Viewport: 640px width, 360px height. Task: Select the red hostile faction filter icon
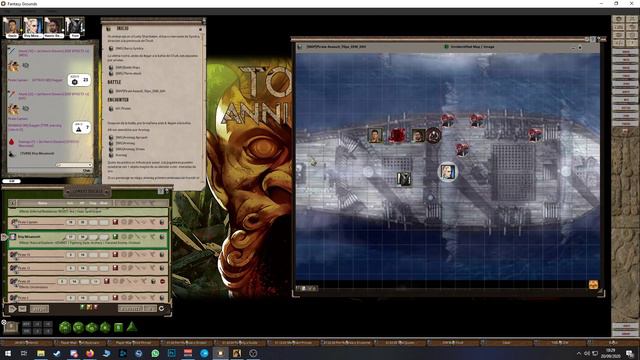pyautogui.click(x=96, y=307)
